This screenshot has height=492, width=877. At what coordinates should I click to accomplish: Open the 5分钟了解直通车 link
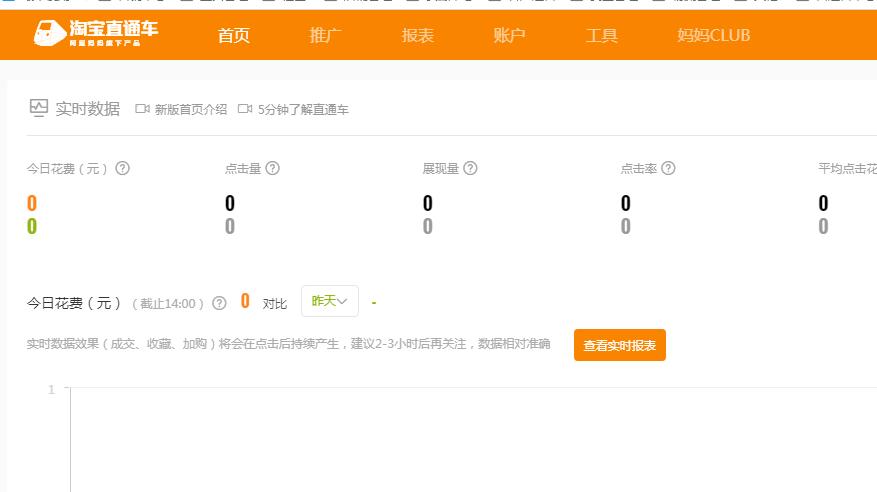pyautogui.click(x=303, y=110)
